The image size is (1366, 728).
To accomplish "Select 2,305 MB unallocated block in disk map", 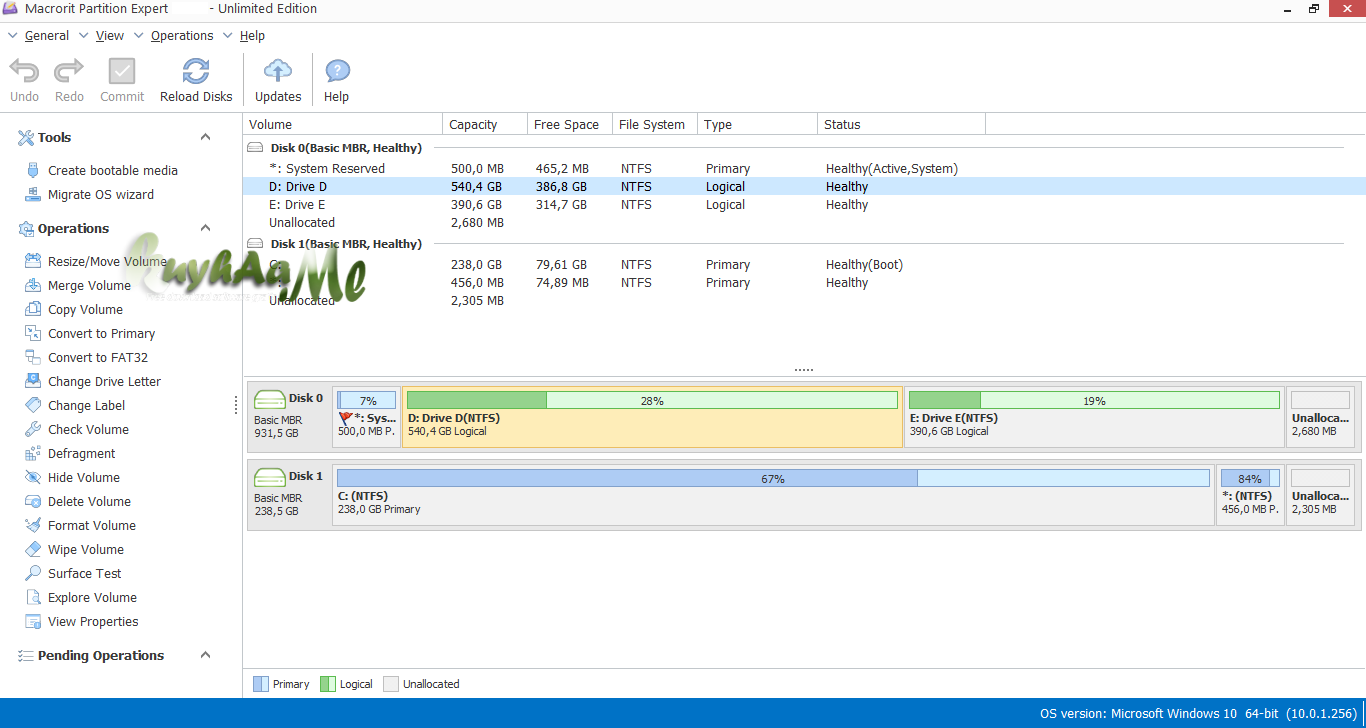I will pos(1320,494).
